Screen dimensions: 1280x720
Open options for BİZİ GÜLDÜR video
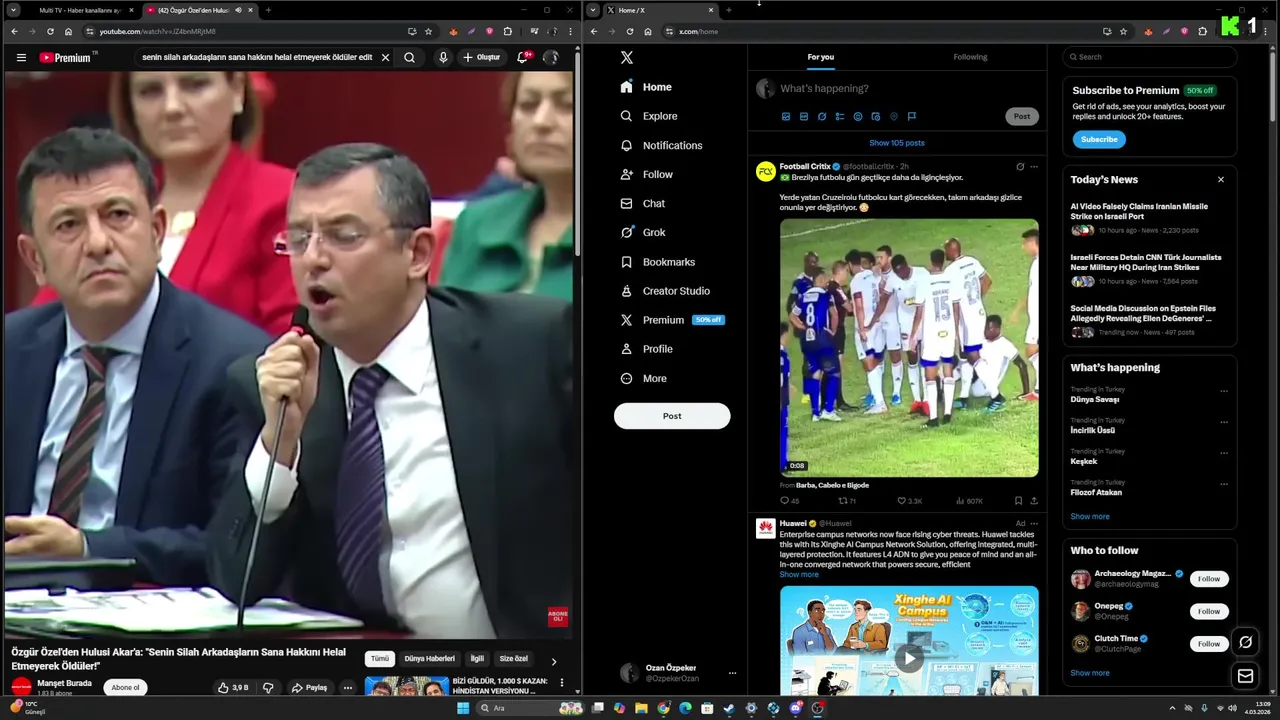pos(562,683)
